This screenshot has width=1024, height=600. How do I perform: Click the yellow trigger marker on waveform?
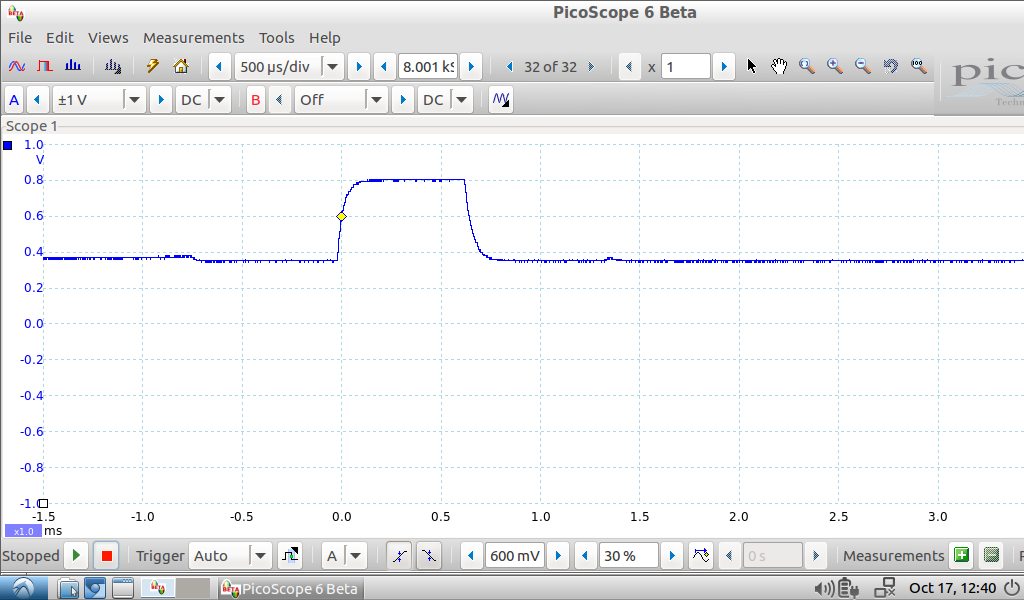tap(341, 217)
